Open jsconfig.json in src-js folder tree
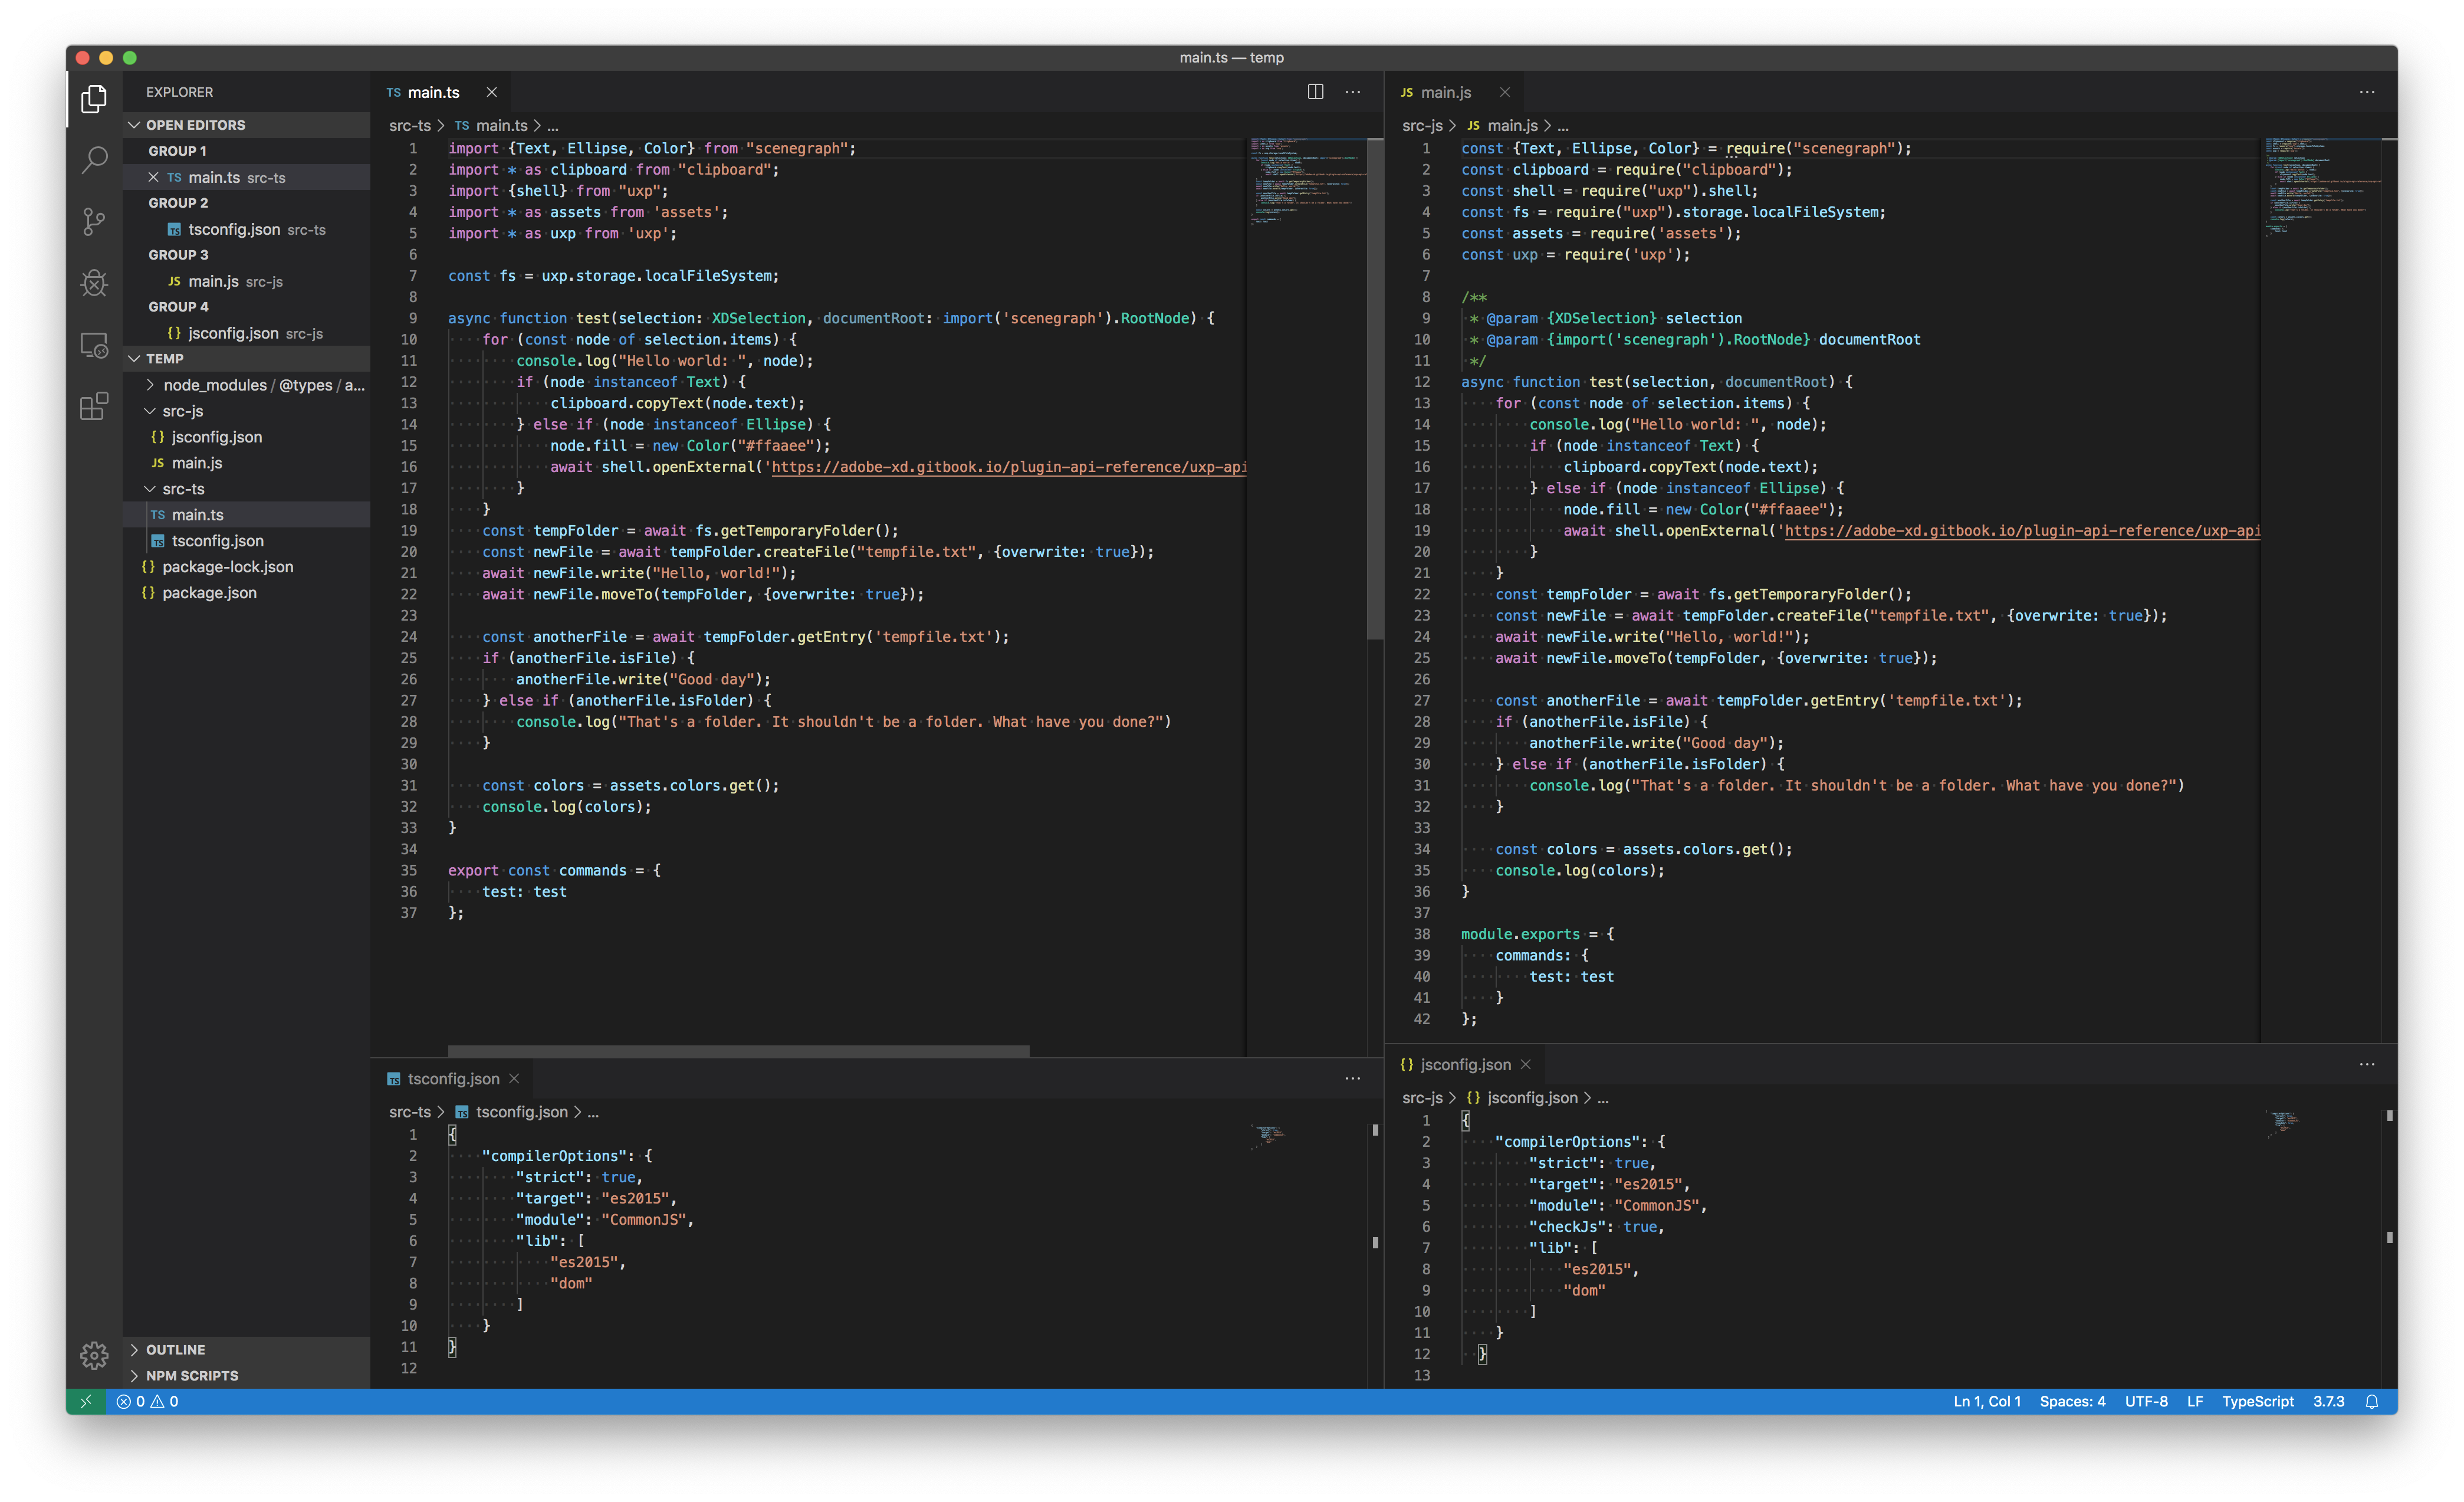Screen dimensions: 2464x1502 246,437
